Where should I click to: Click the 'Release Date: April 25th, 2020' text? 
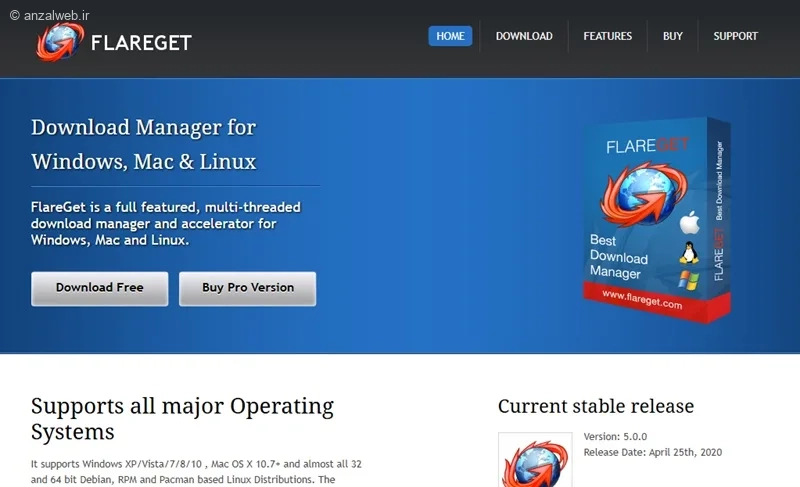(653, 452)
